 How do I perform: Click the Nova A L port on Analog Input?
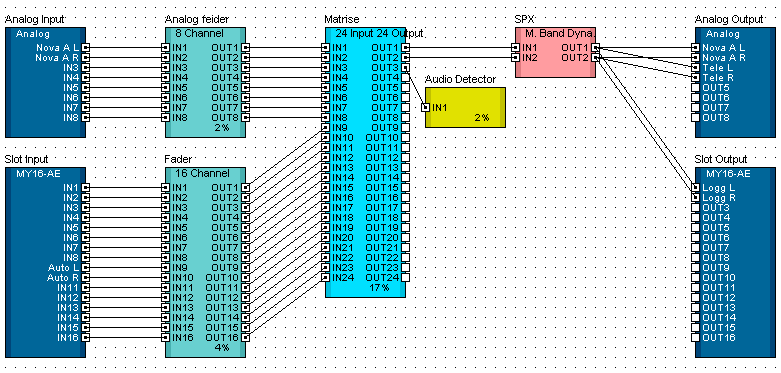pyautogui.click(x=86, y=48)
